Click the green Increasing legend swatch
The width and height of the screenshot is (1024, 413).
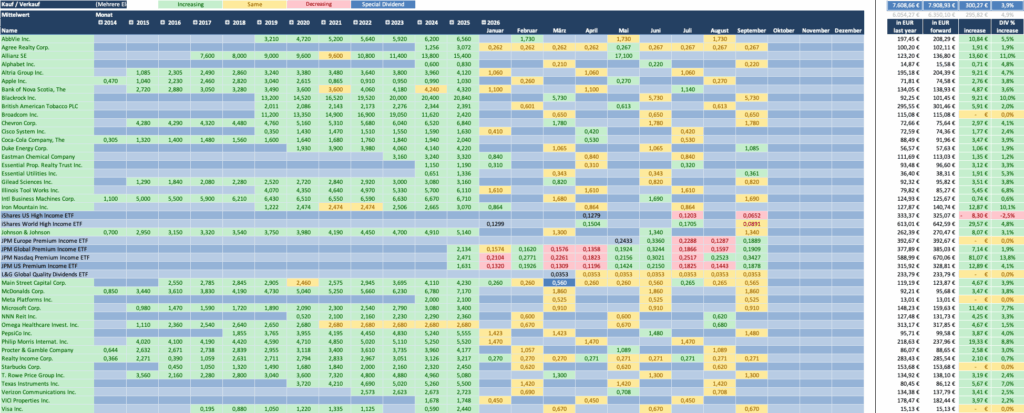pos(190,4)
